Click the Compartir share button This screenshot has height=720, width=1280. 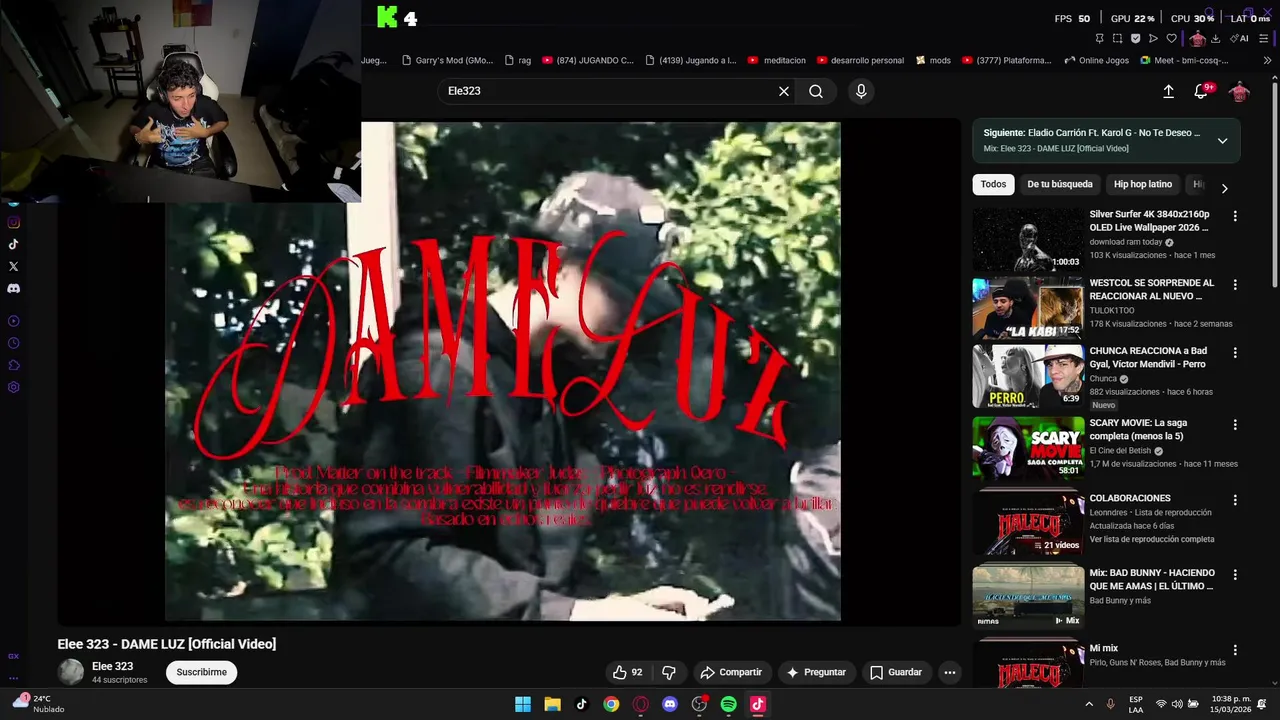click(x=731, y=672)
